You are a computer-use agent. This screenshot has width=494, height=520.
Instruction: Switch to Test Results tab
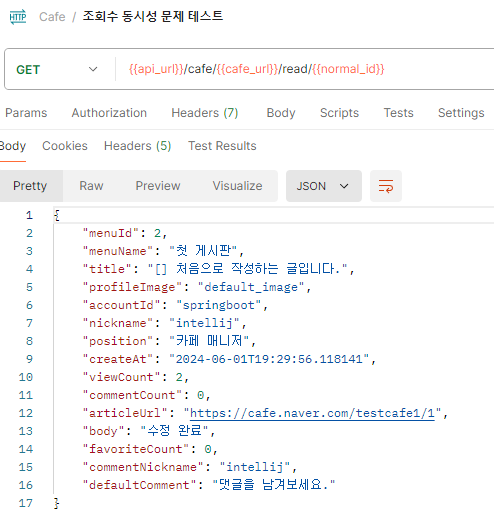tap(222, 146)
